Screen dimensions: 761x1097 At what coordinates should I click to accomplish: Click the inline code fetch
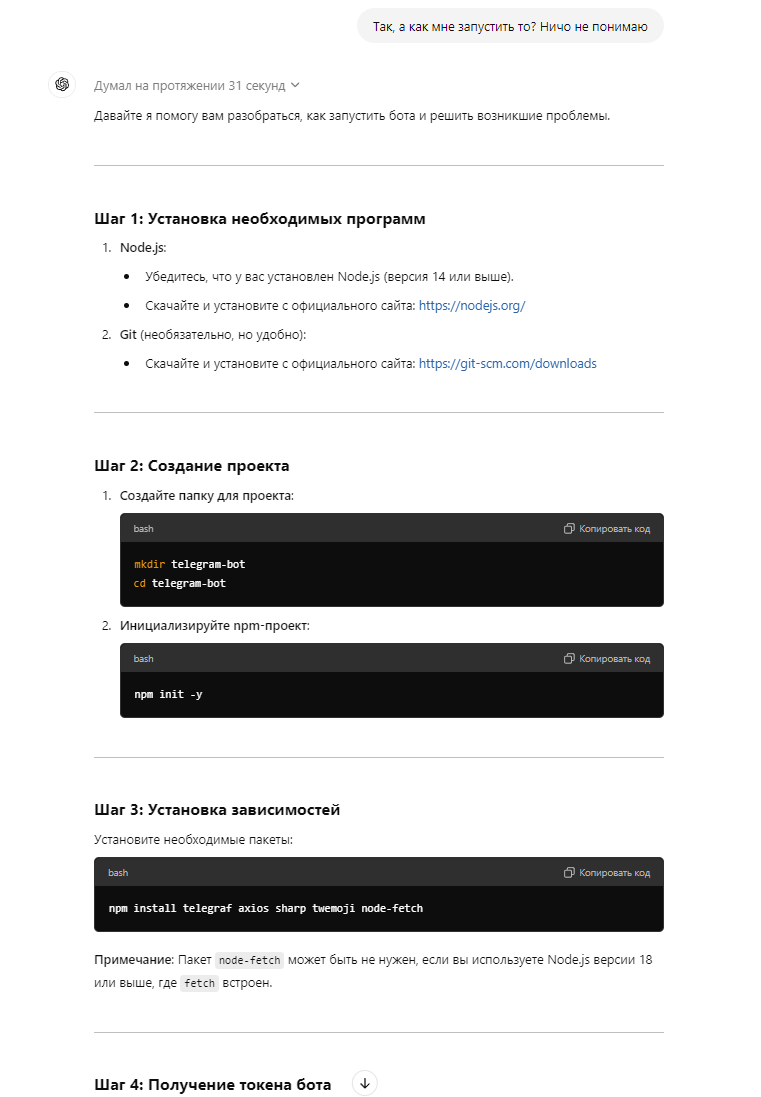tap(199, 983)
